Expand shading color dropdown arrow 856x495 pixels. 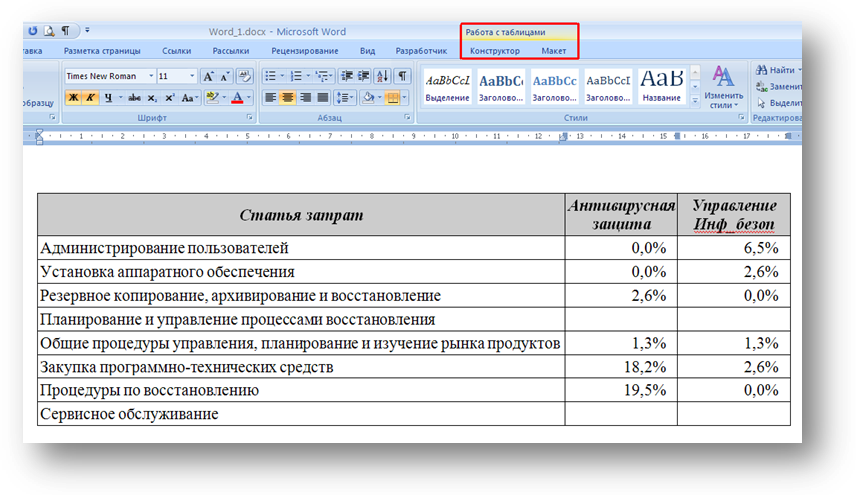379,98
